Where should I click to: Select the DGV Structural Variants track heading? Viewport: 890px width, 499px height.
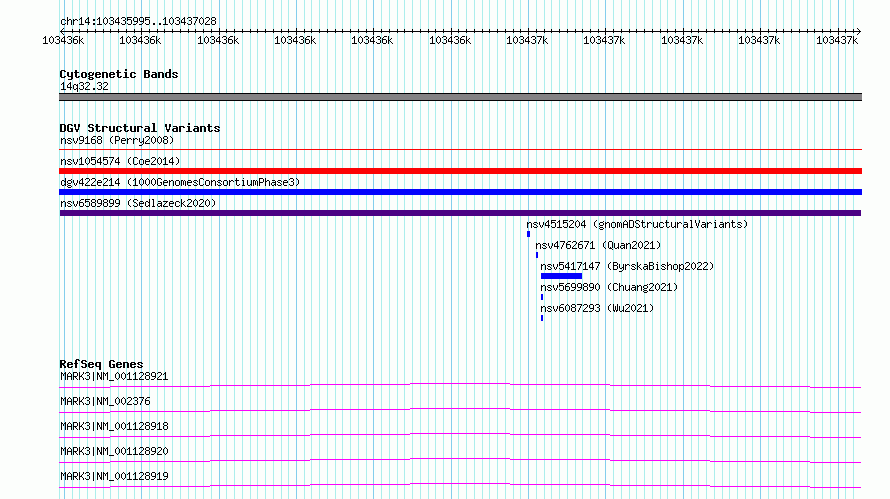pyautogui.click(x=140, y=128)
